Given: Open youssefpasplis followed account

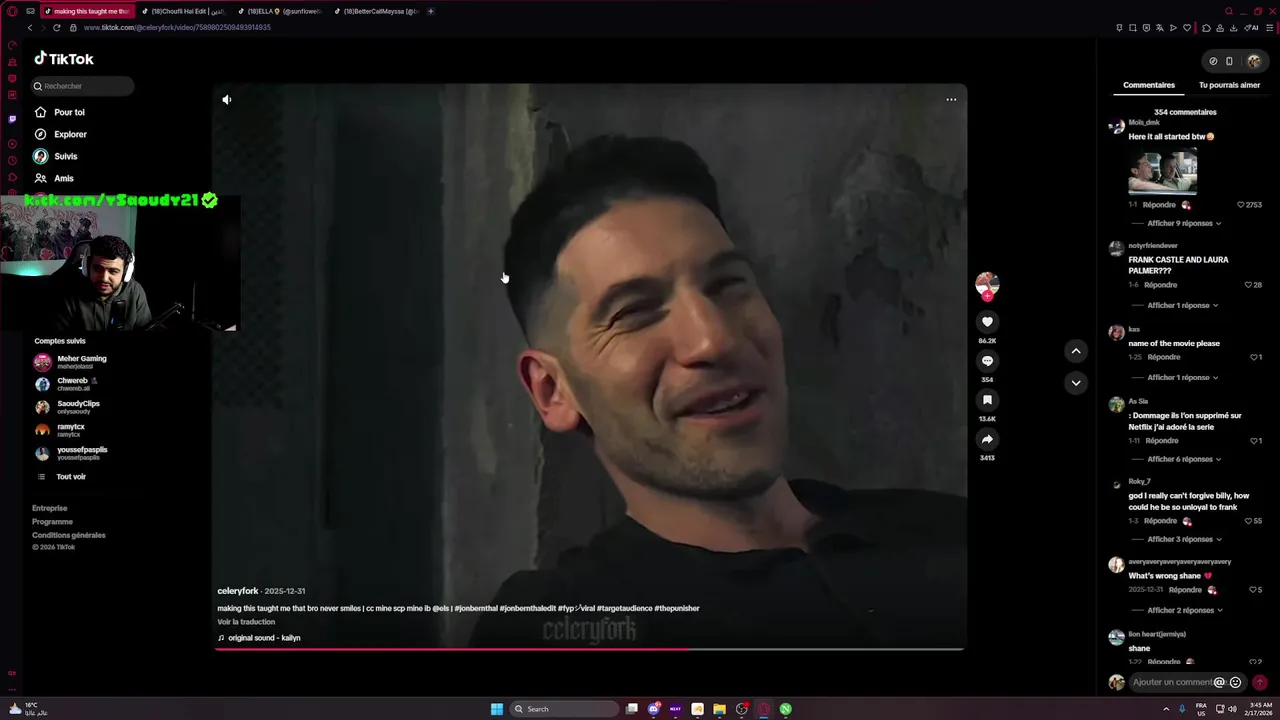Looking at the screenshot, I should coord(72,453).
